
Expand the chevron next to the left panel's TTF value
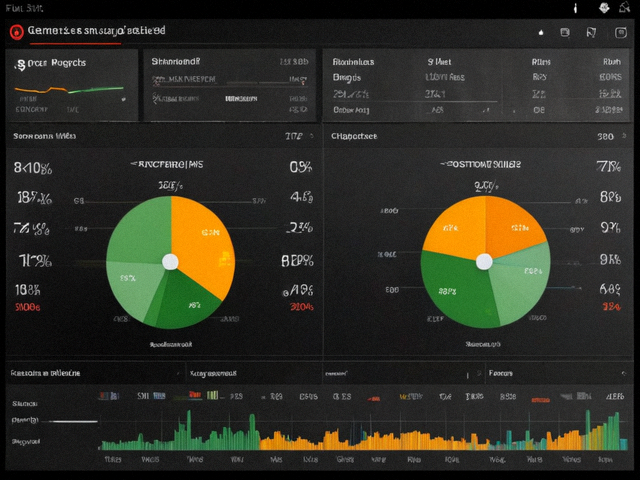click(311, 136)
